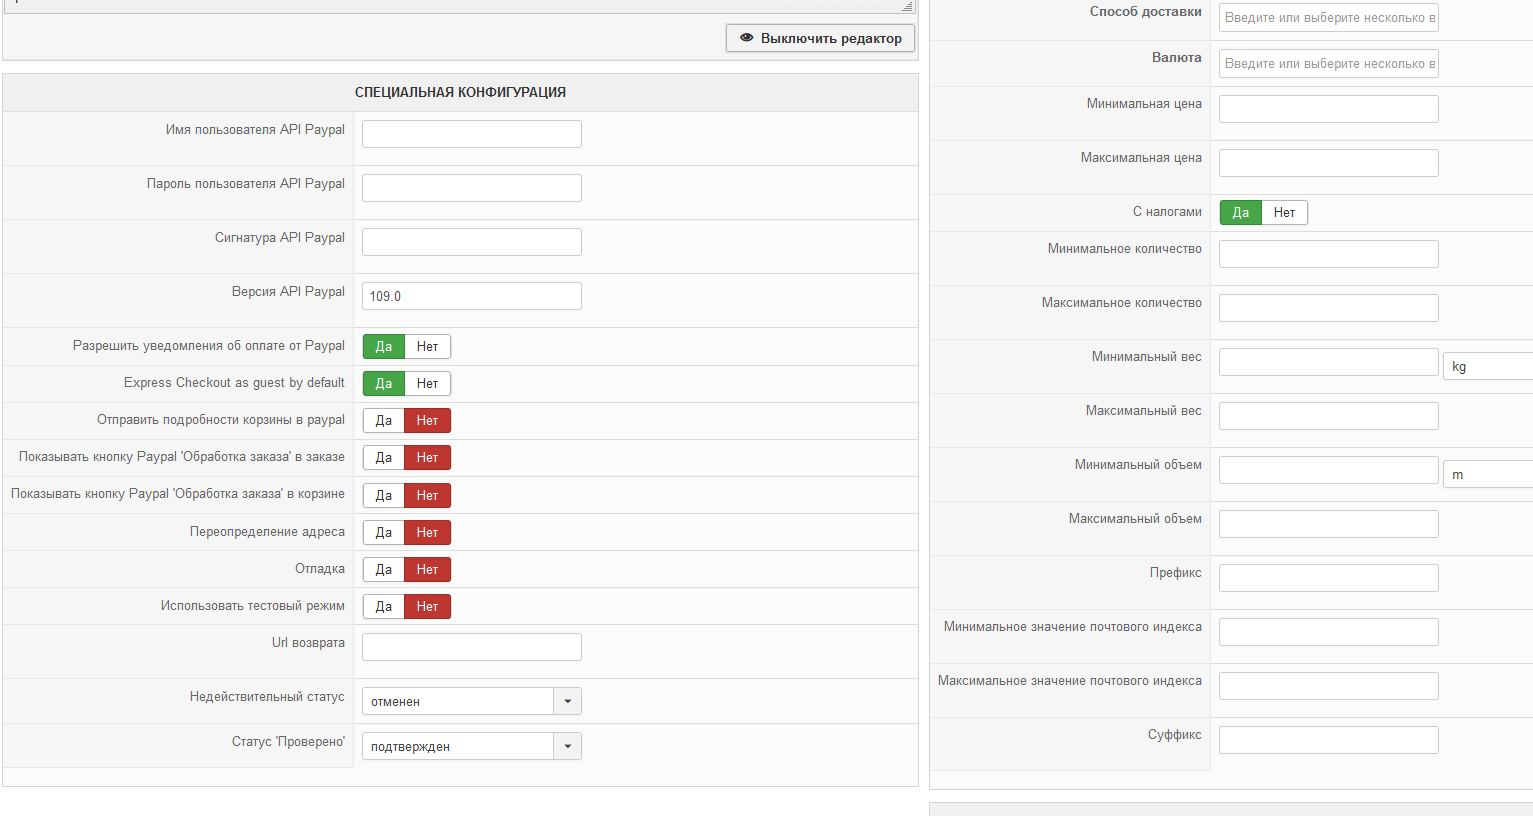Screen dimensions: 1533x816
Task: Focus the Имя пользователя API Paypal field
Action: tap(472, 134)
